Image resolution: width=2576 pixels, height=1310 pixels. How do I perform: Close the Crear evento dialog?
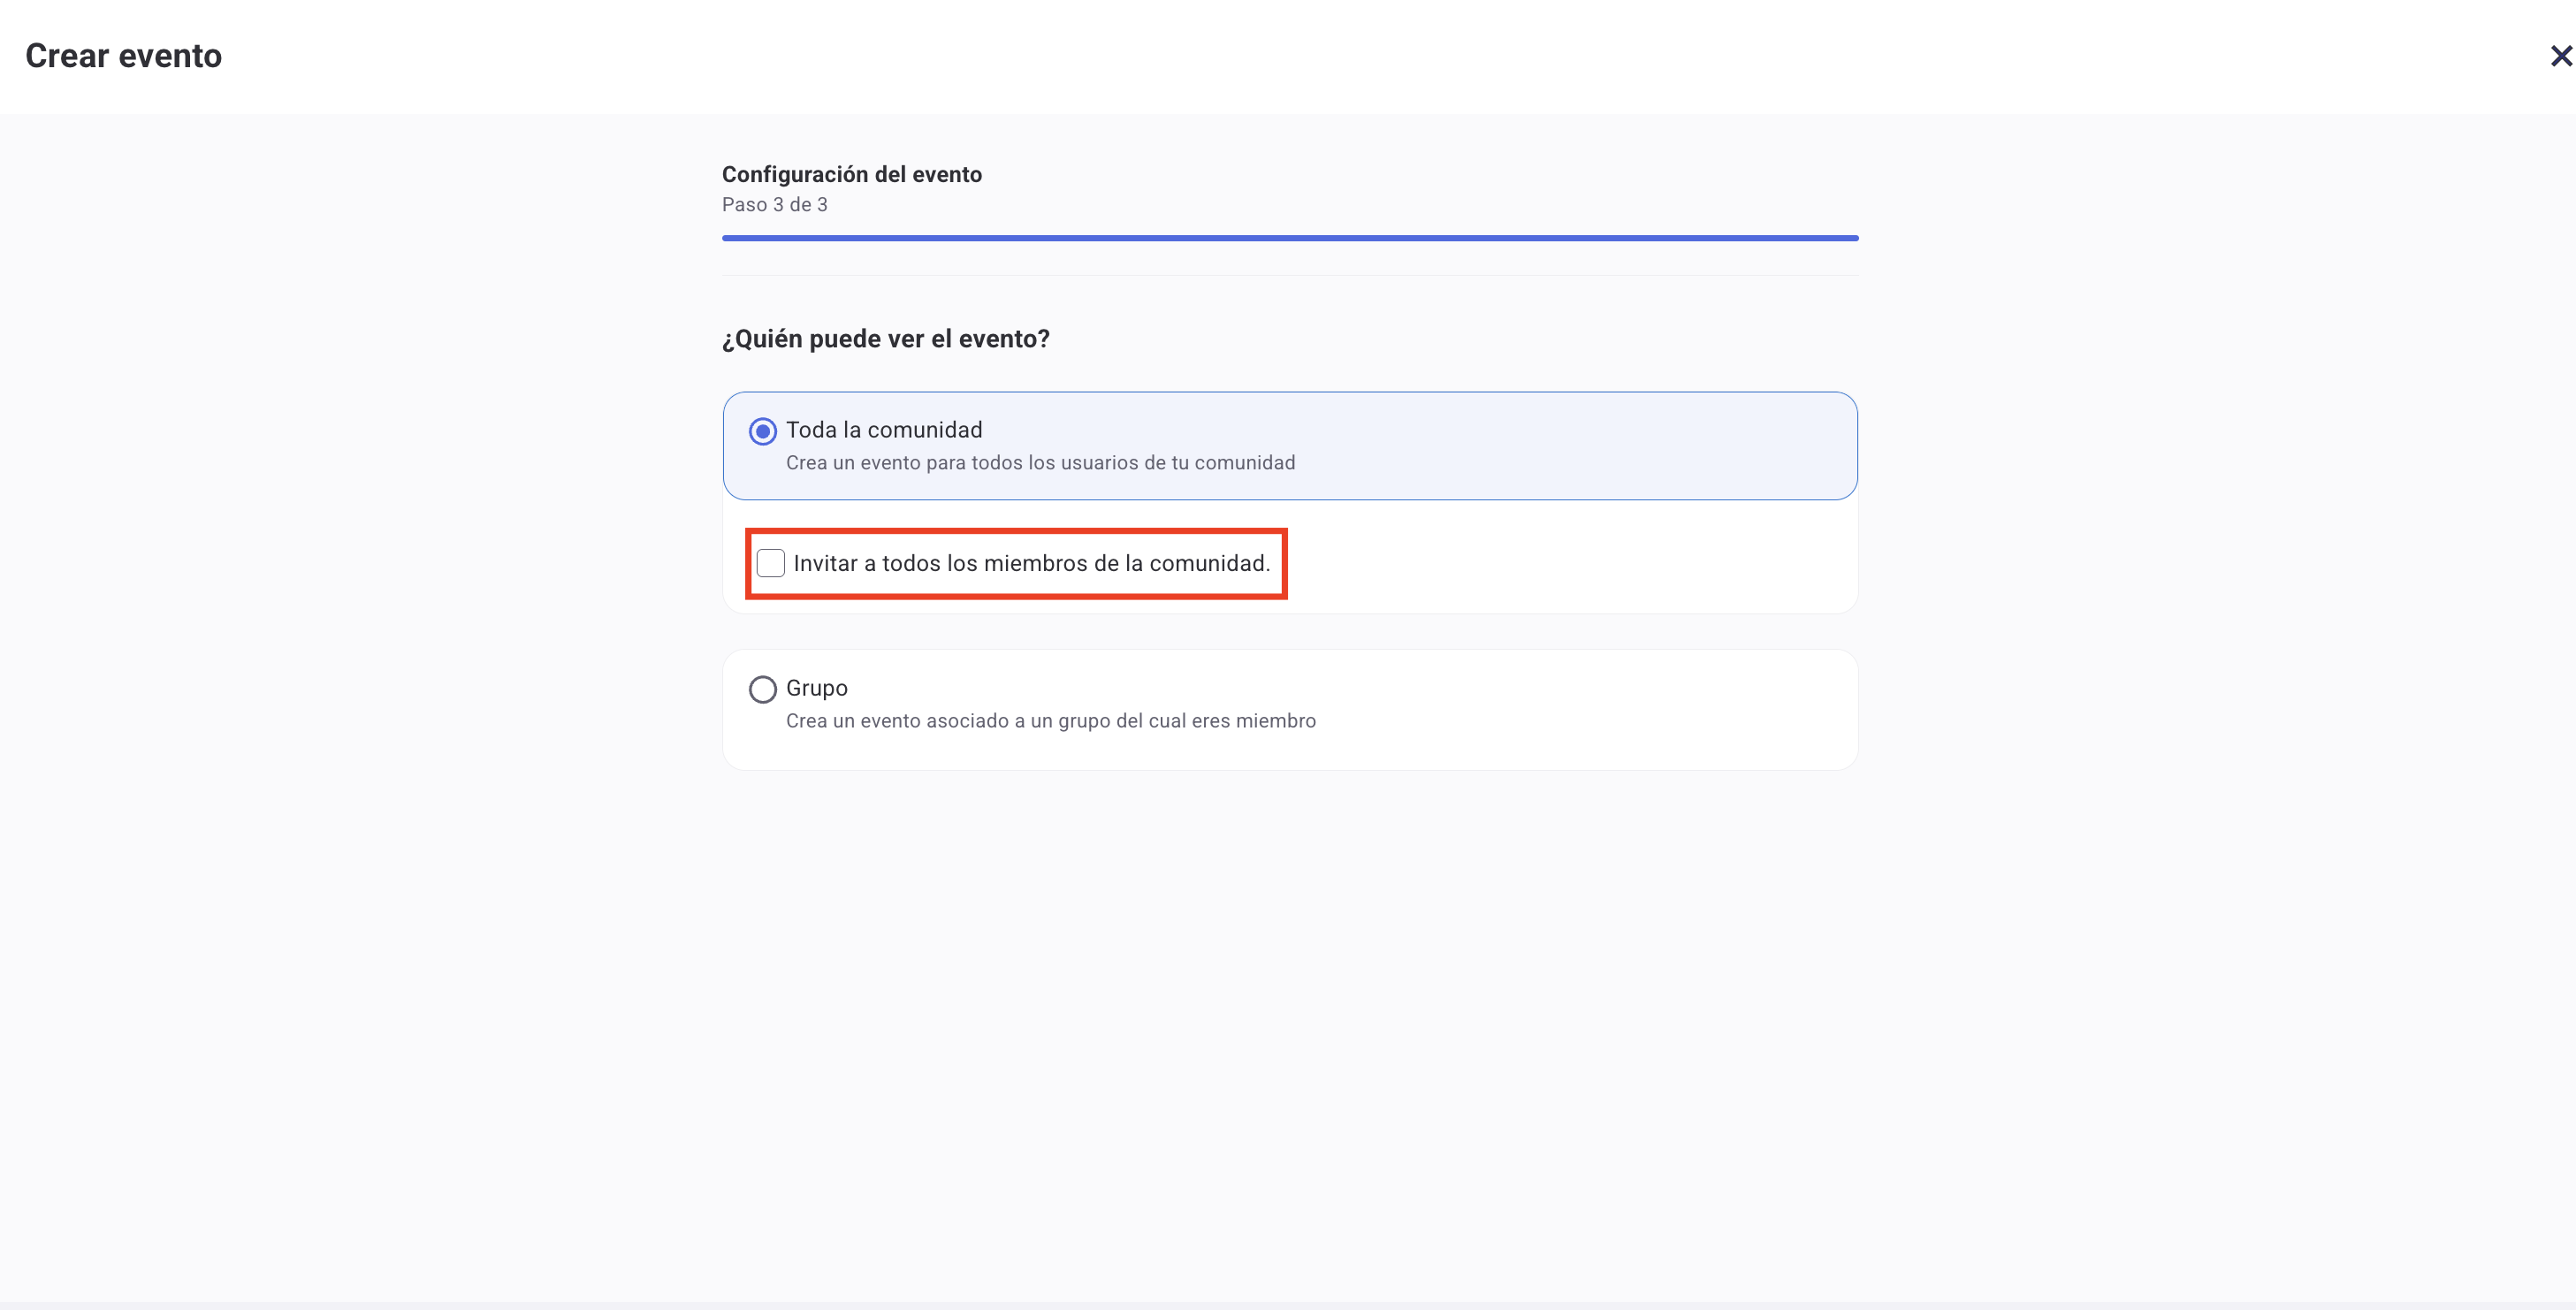point(2560,56)
